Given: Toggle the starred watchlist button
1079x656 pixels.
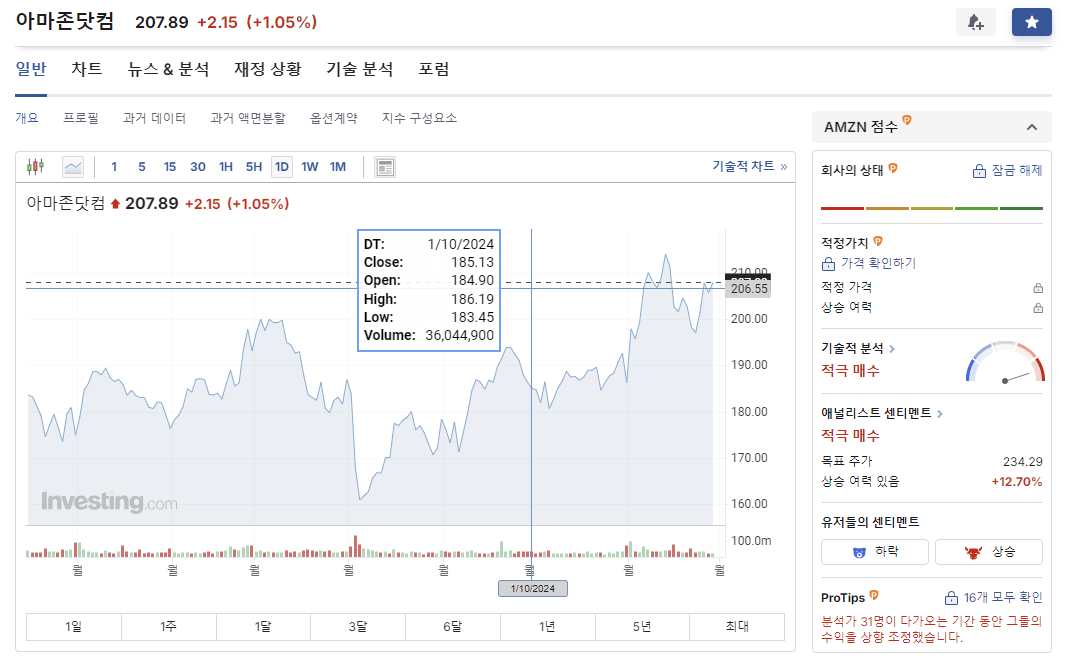Looking at the screenshot, I should (x=1031, y=21).
